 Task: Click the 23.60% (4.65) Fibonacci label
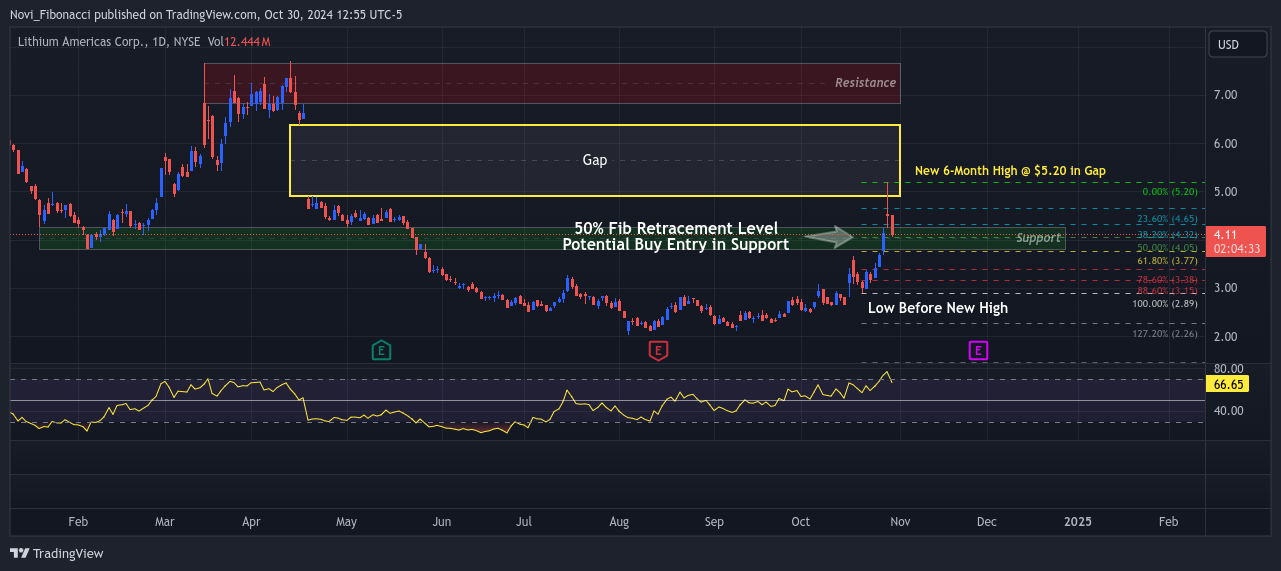click(x=1167, y=218)
